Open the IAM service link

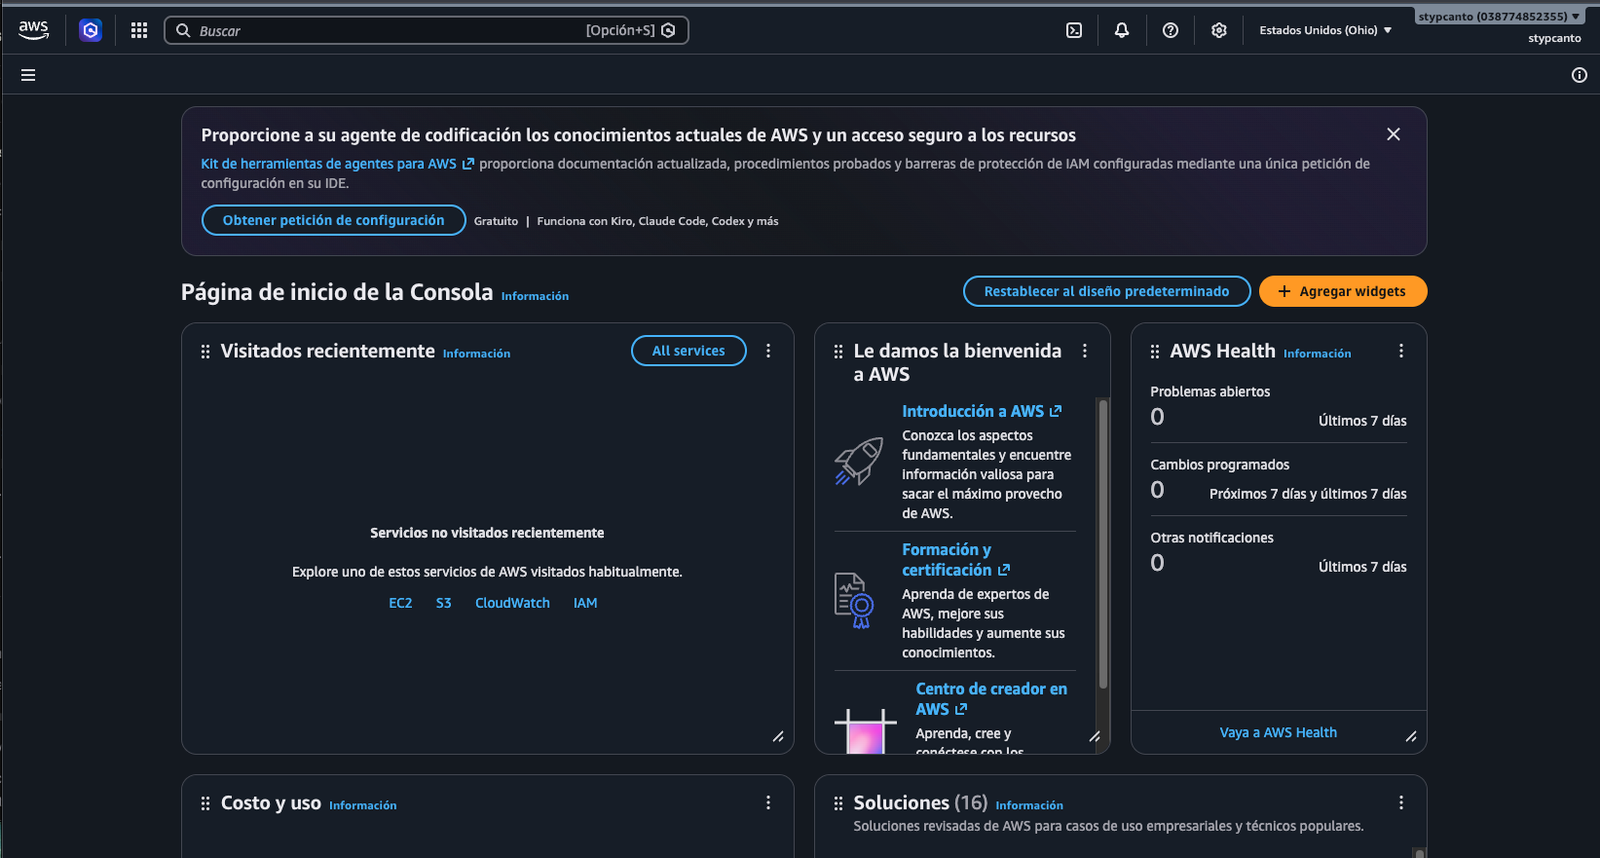coord(585,603)
